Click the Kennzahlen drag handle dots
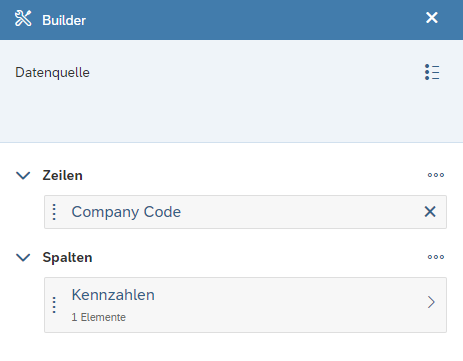 click(x=54, y=305)
